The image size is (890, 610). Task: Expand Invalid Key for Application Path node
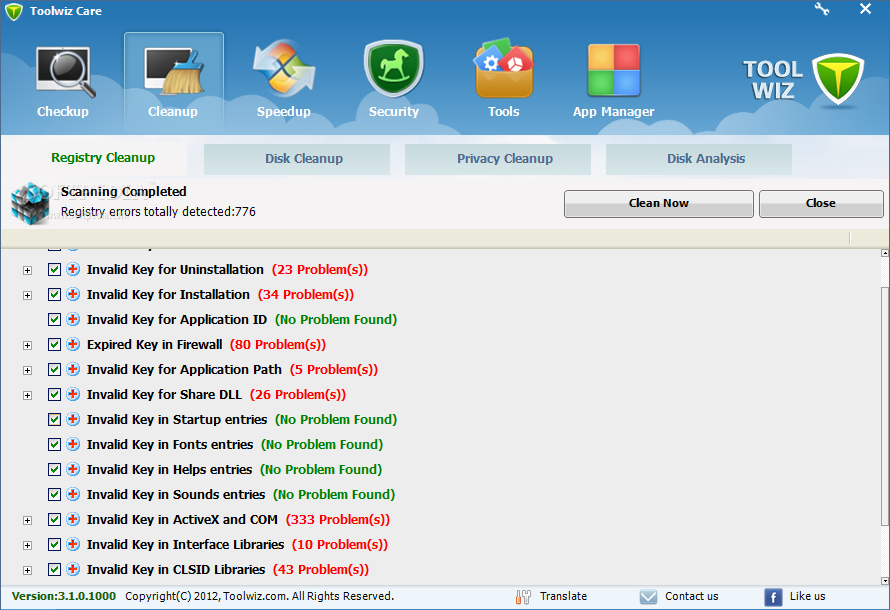(27, 371)
